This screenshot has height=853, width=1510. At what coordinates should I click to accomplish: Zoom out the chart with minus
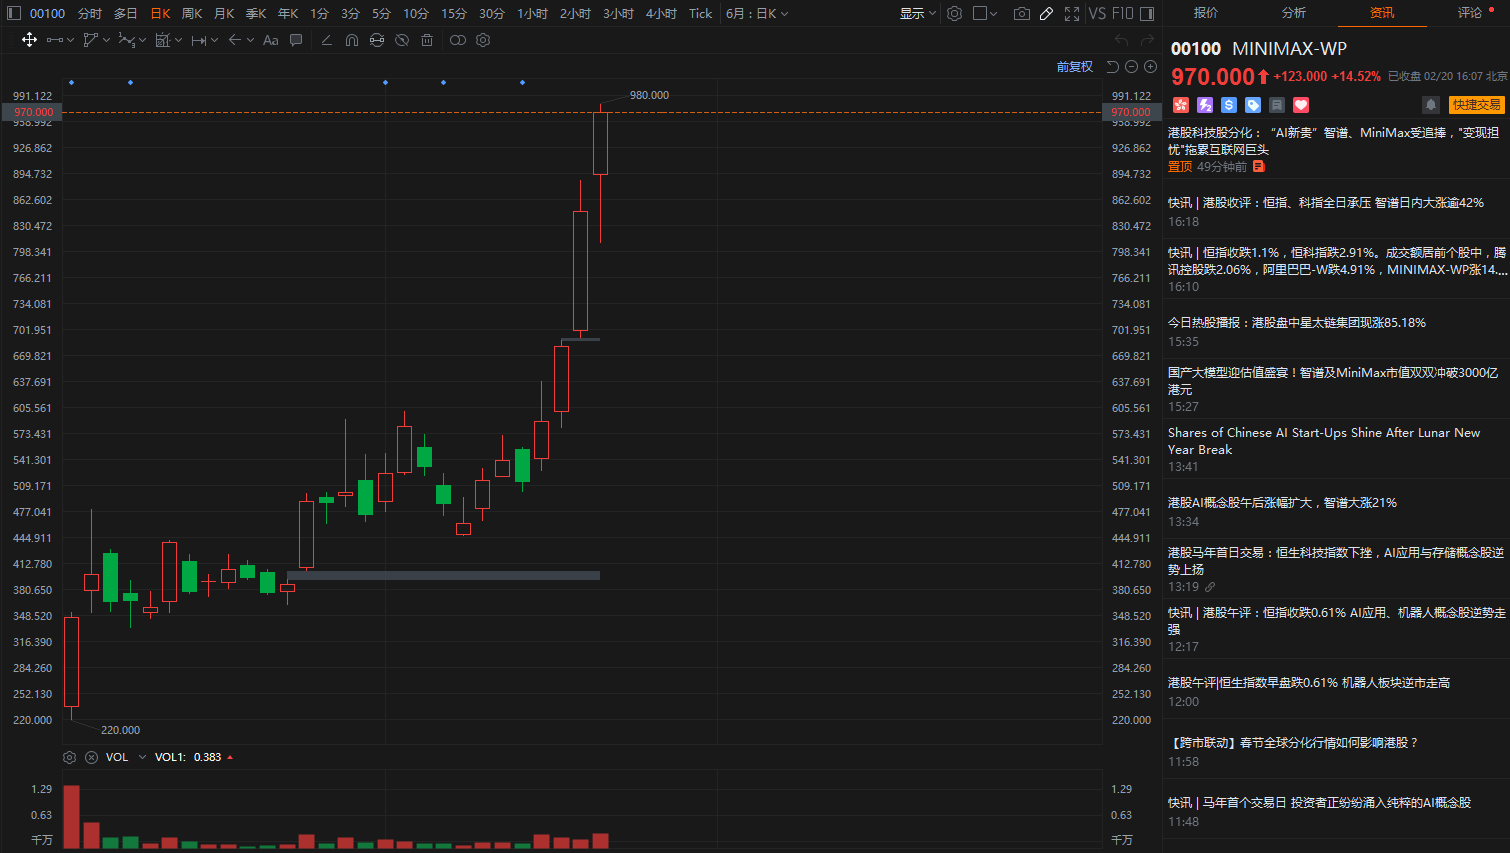(1131, 67)
